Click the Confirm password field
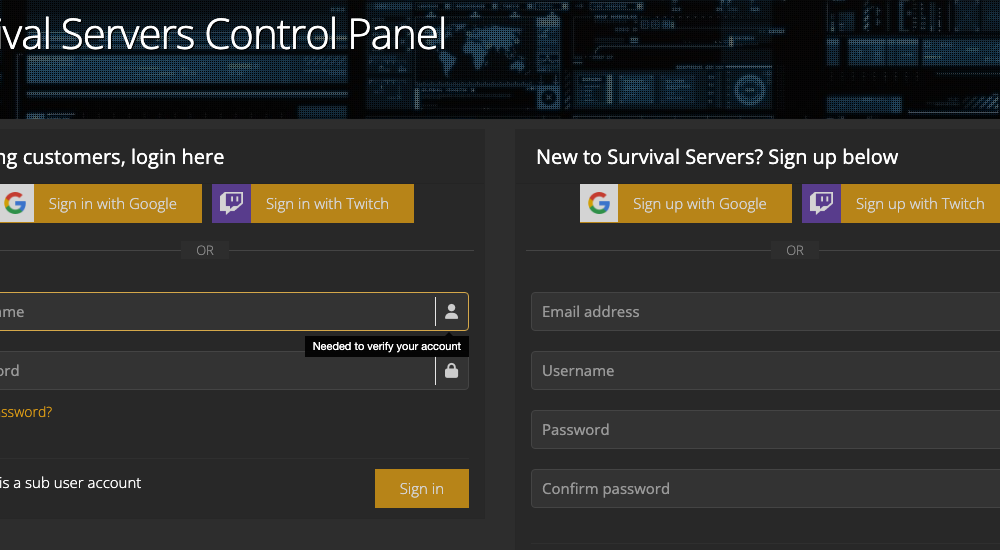The width and height of the screenshot is (1000, 550). (x=765, y=489)
